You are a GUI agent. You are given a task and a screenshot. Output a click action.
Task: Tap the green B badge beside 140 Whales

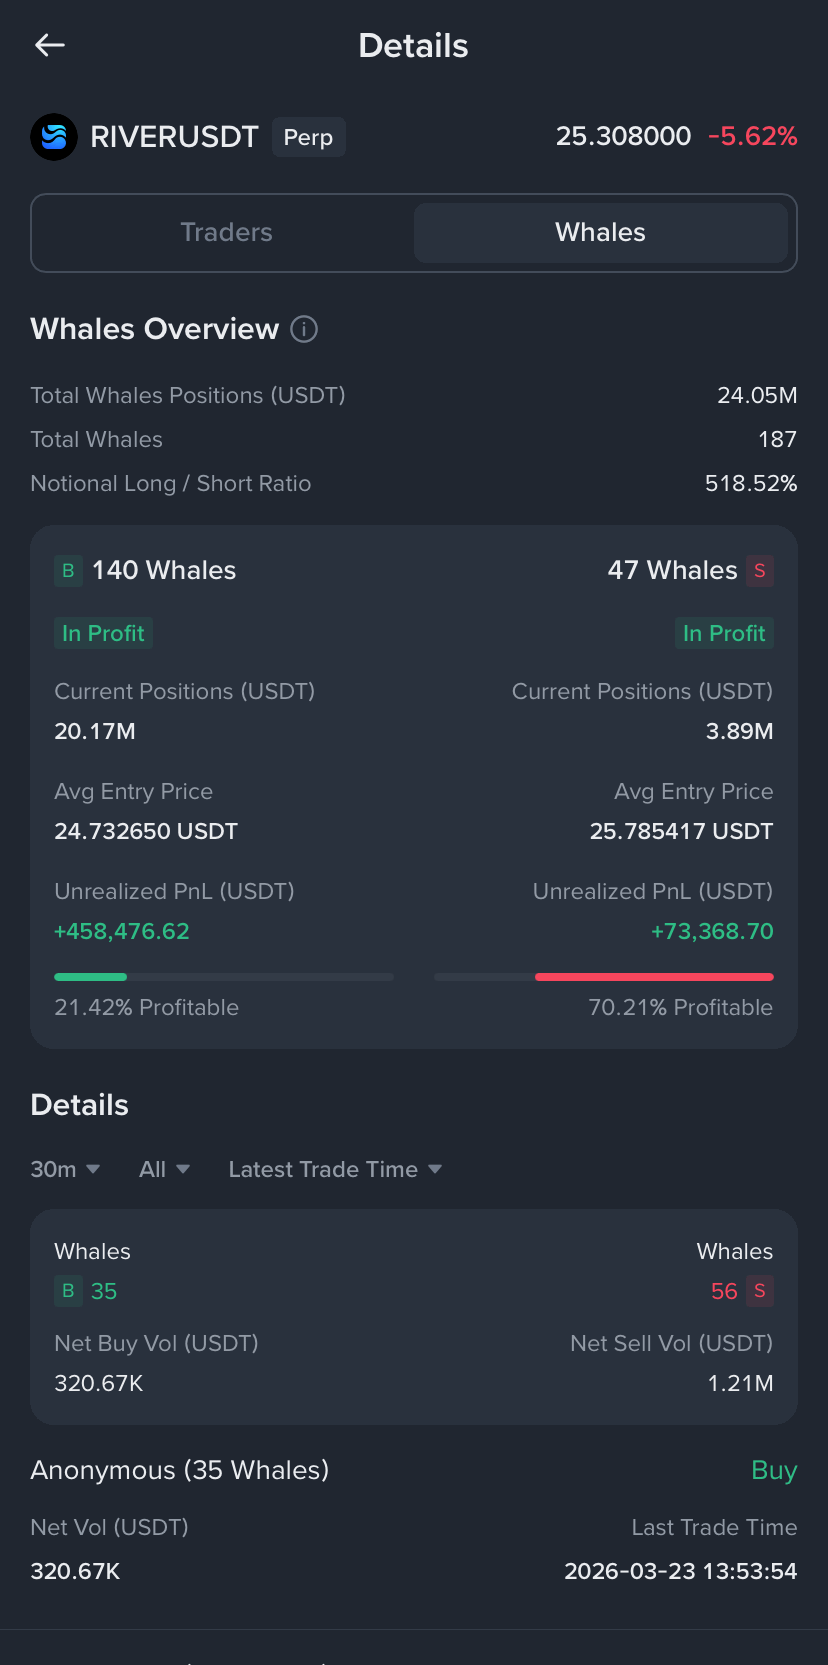click(68, 571)
